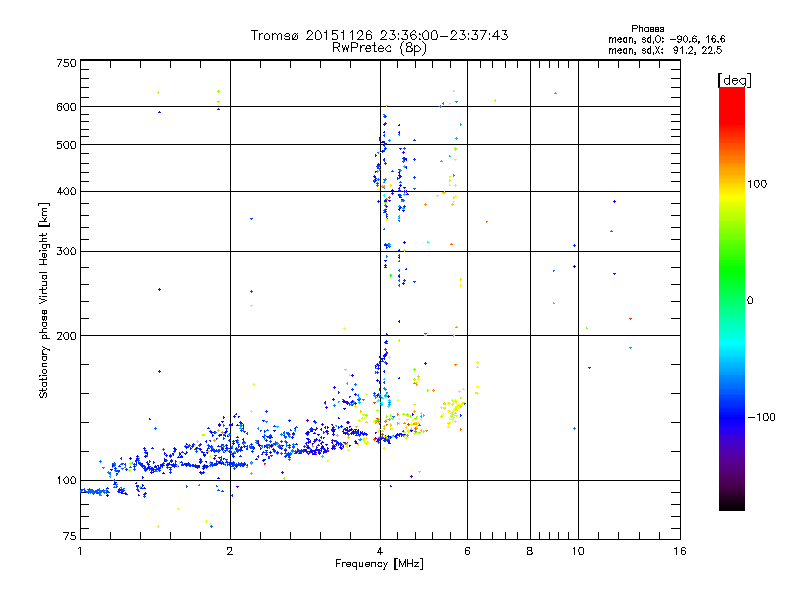
Task: Click the x-axis tick label '4'
Action: (380, 551)
